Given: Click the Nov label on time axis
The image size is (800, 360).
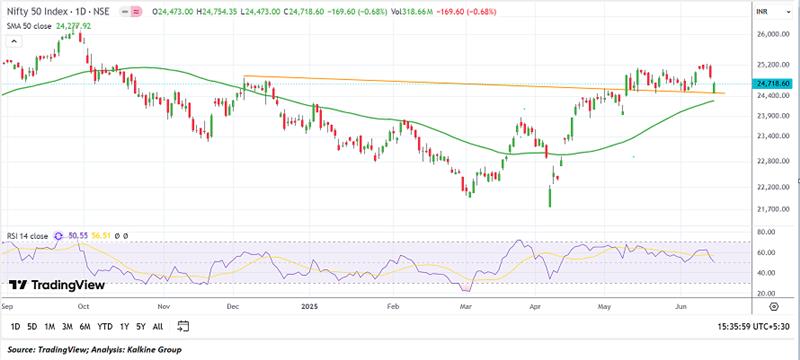Looking at the screenshot, I should coord(164,306).
